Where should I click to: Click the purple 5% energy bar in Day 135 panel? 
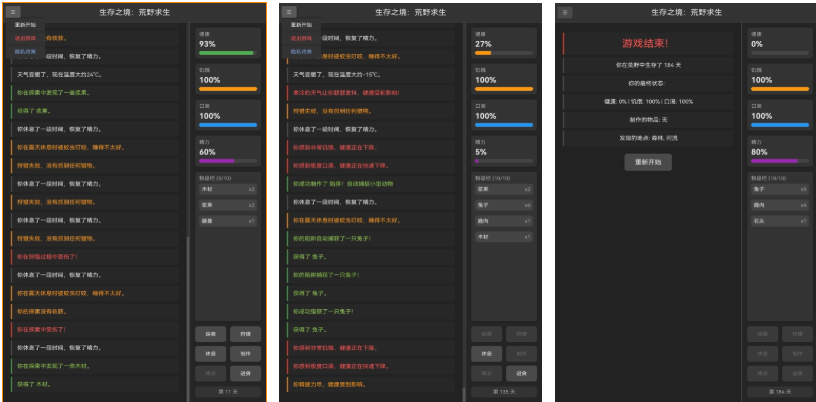[x=504, y=161]
